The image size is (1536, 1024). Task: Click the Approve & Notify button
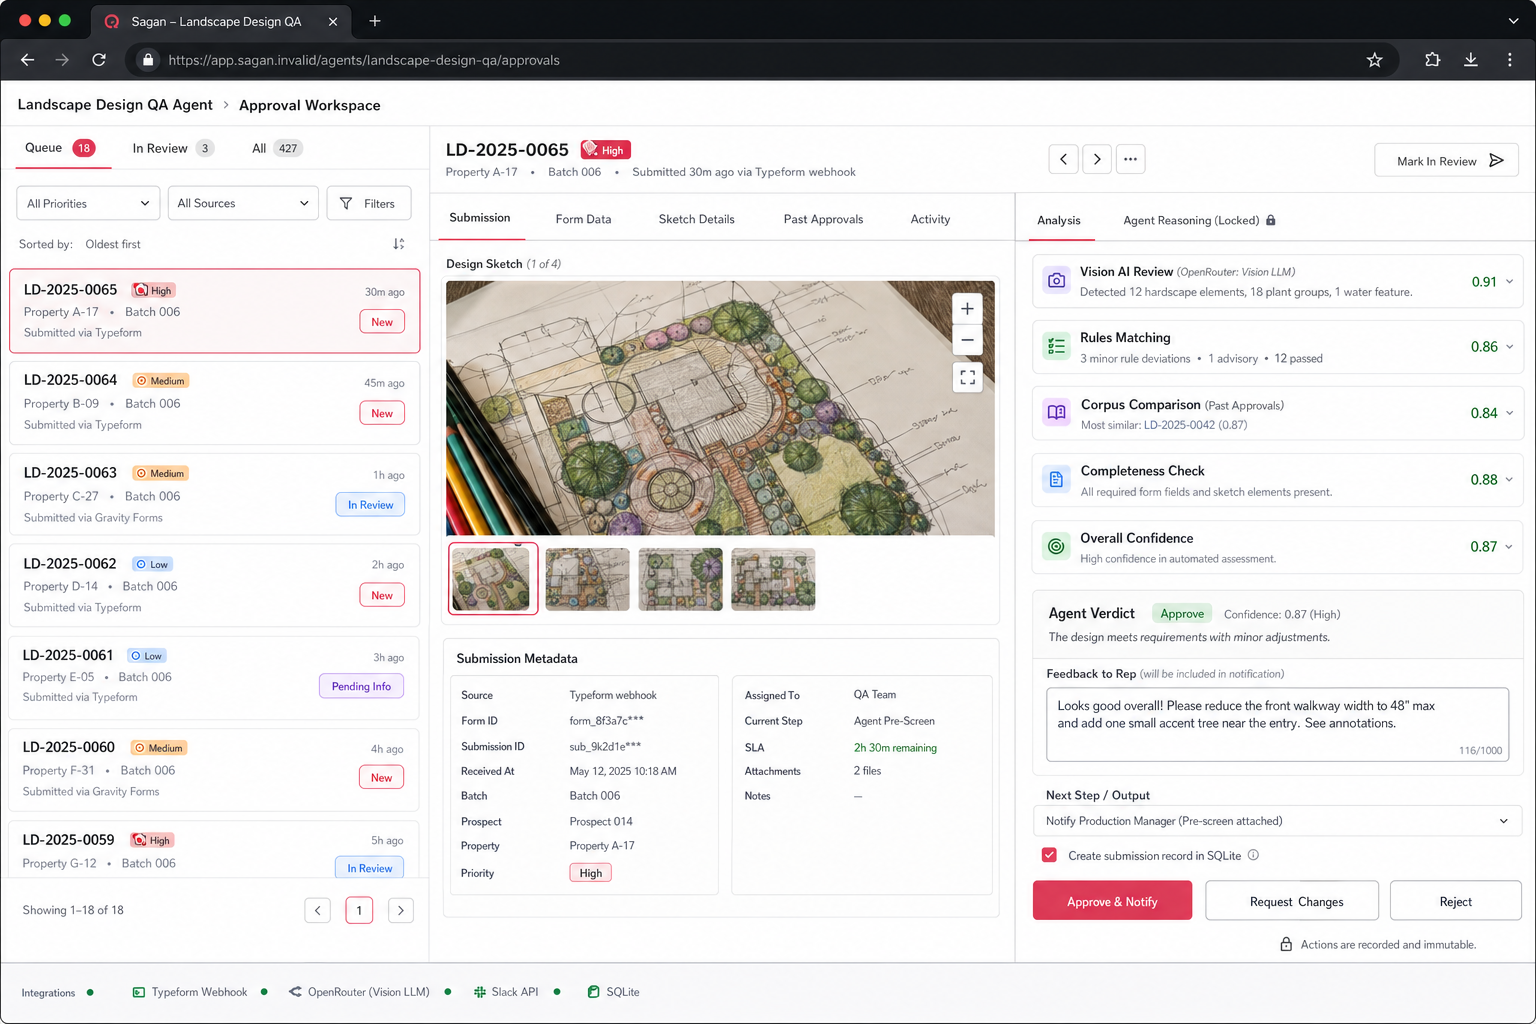[x=1112, y=901]
